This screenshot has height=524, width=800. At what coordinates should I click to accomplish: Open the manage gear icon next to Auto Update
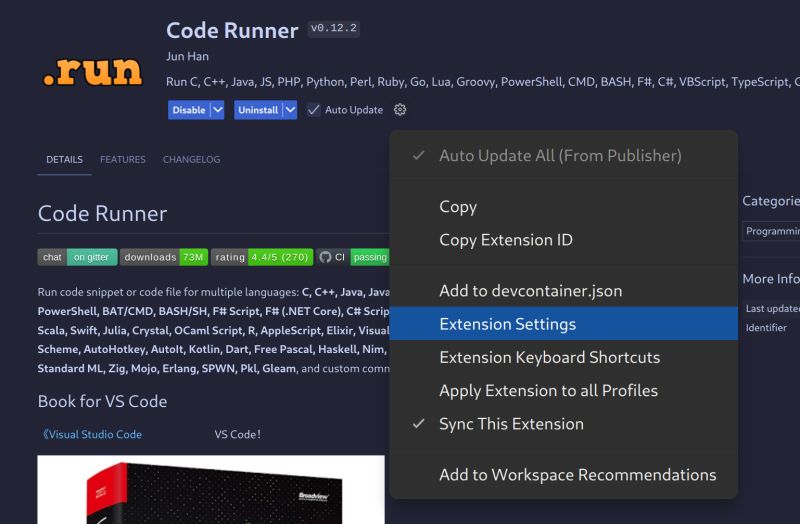(400, 110)
